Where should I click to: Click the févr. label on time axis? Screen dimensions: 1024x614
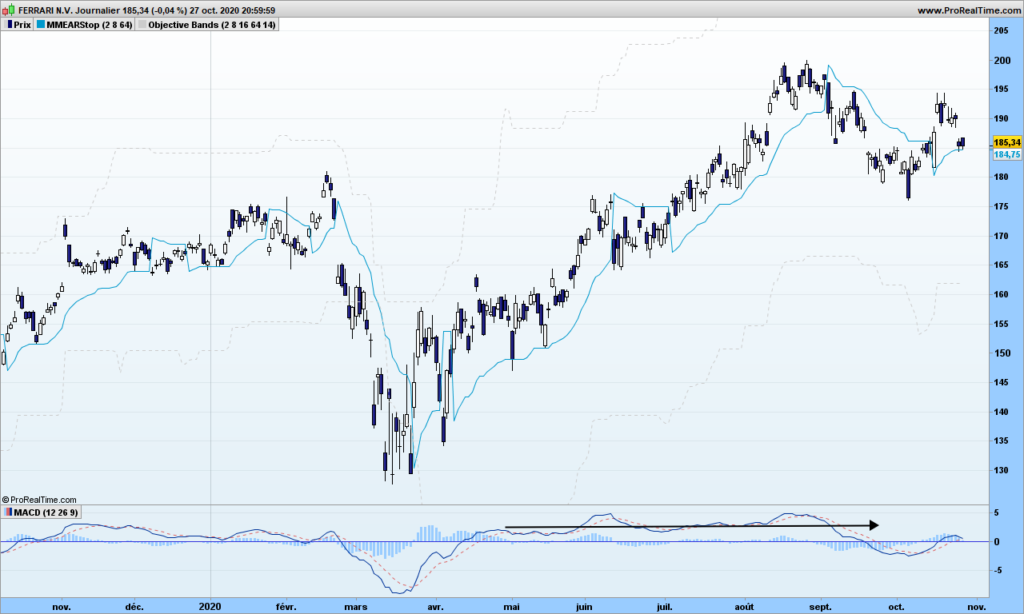[286, 607]
